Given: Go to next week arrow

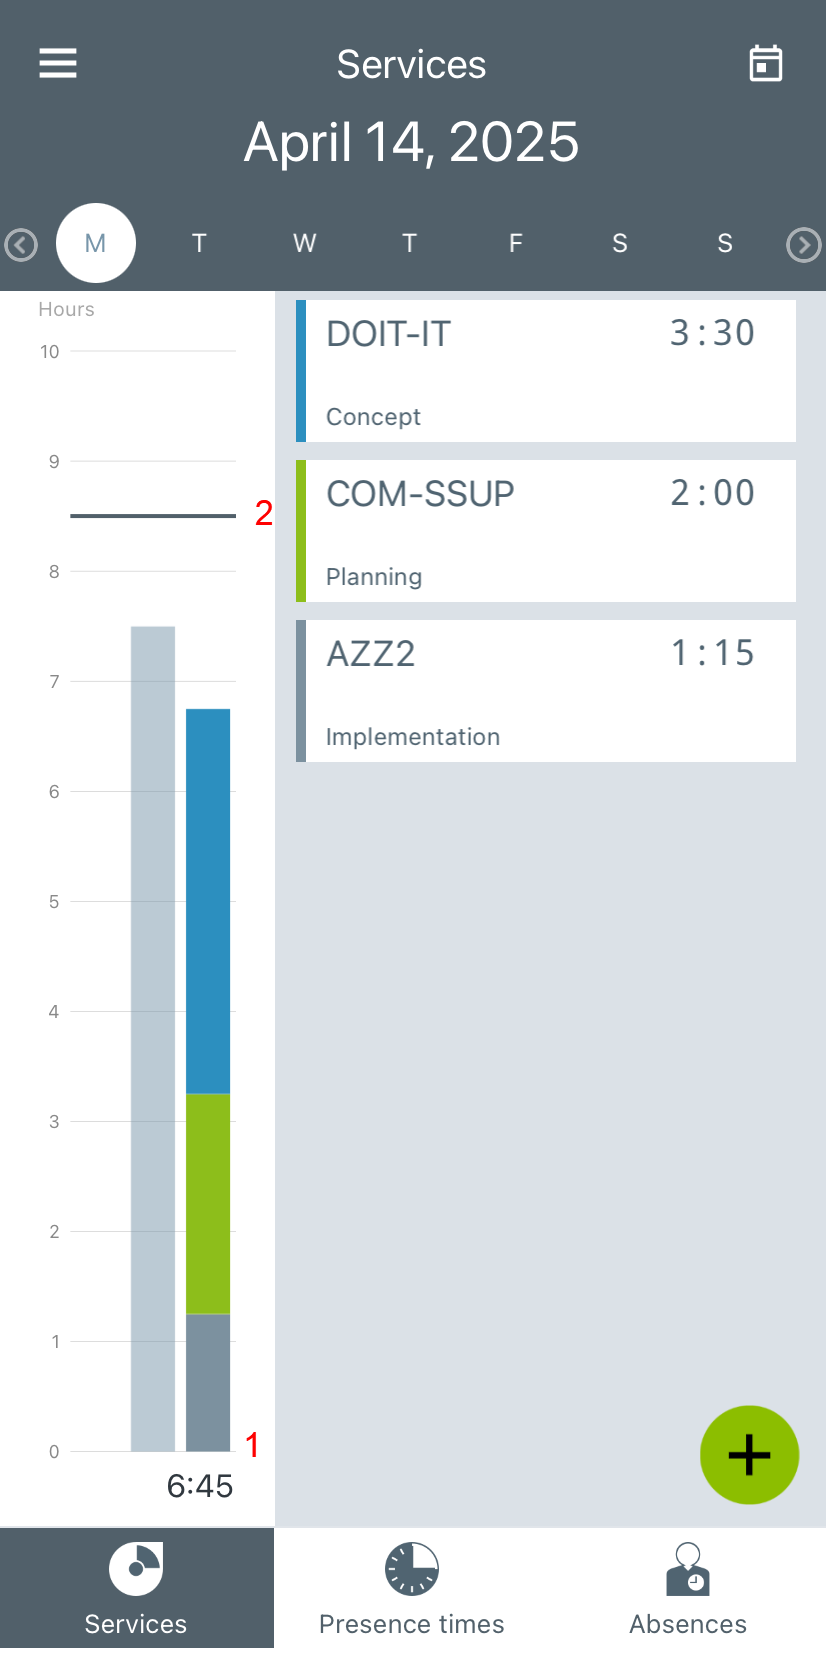Looking at the screenshot, I should pos(803,245).
